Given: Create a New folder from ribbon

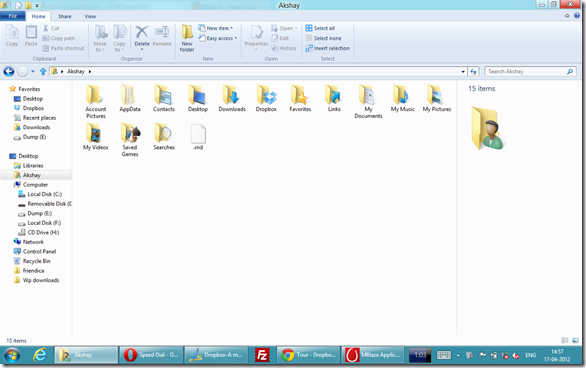Looking at the screenshot, I should [x=187, y=38].
